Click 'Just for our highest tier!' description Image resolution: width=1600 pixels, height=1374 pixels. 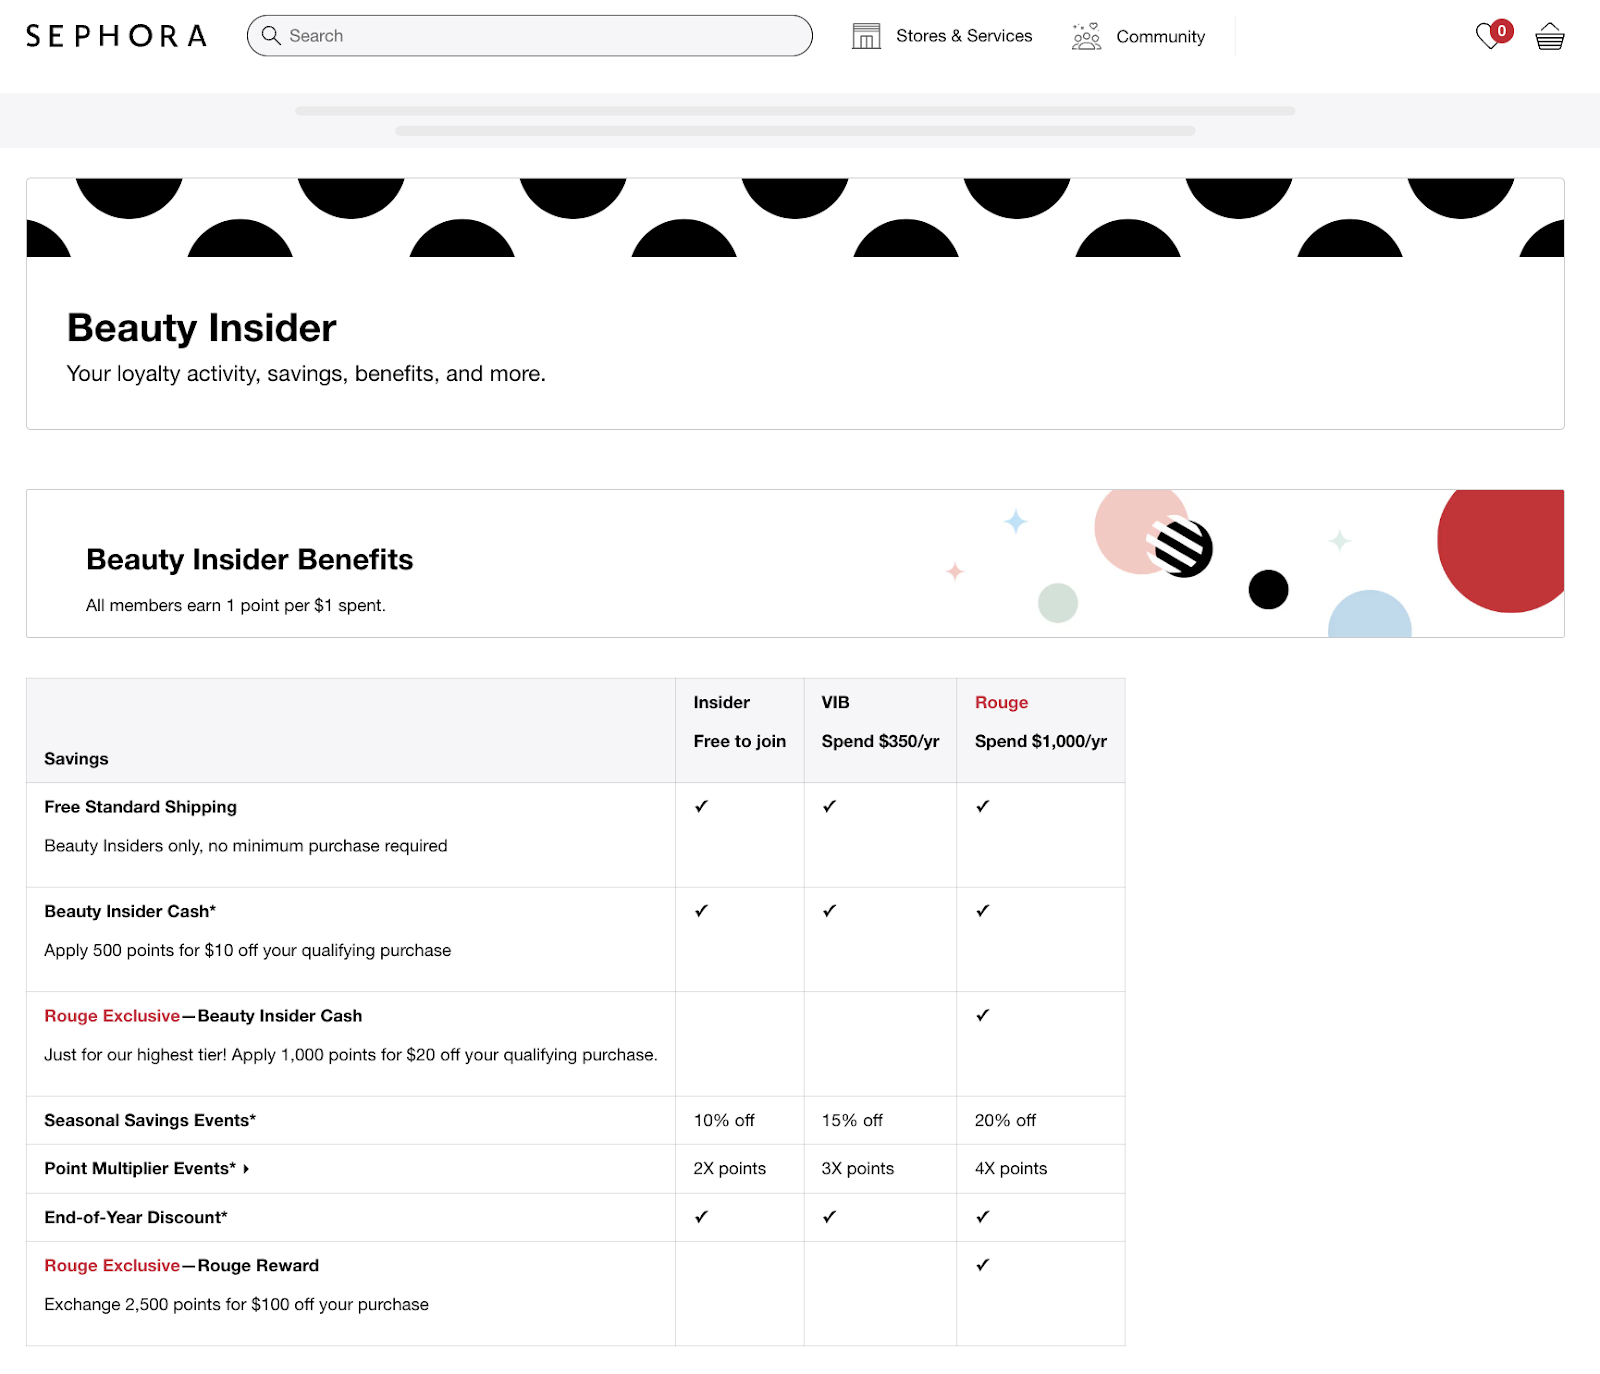351,1055
